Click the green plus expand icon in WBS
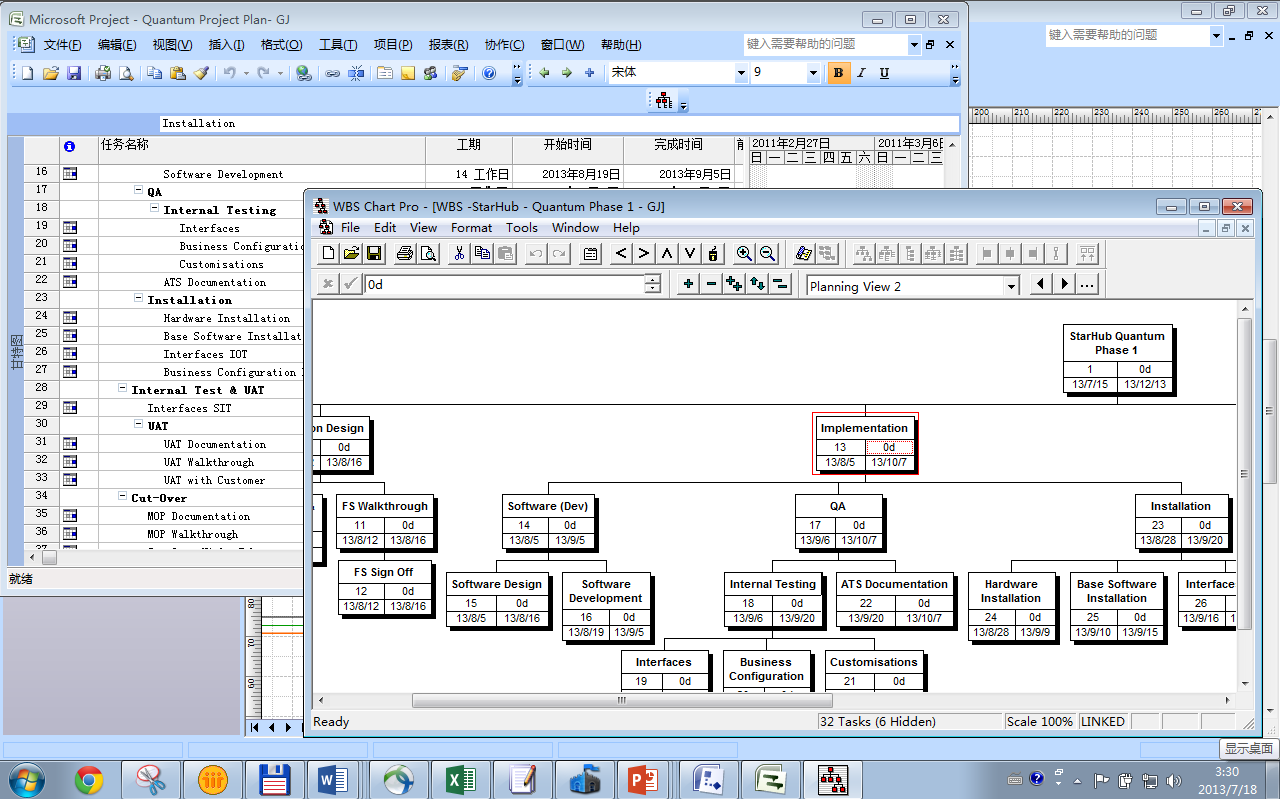The image size is (1280, 799). coord(688,285)
